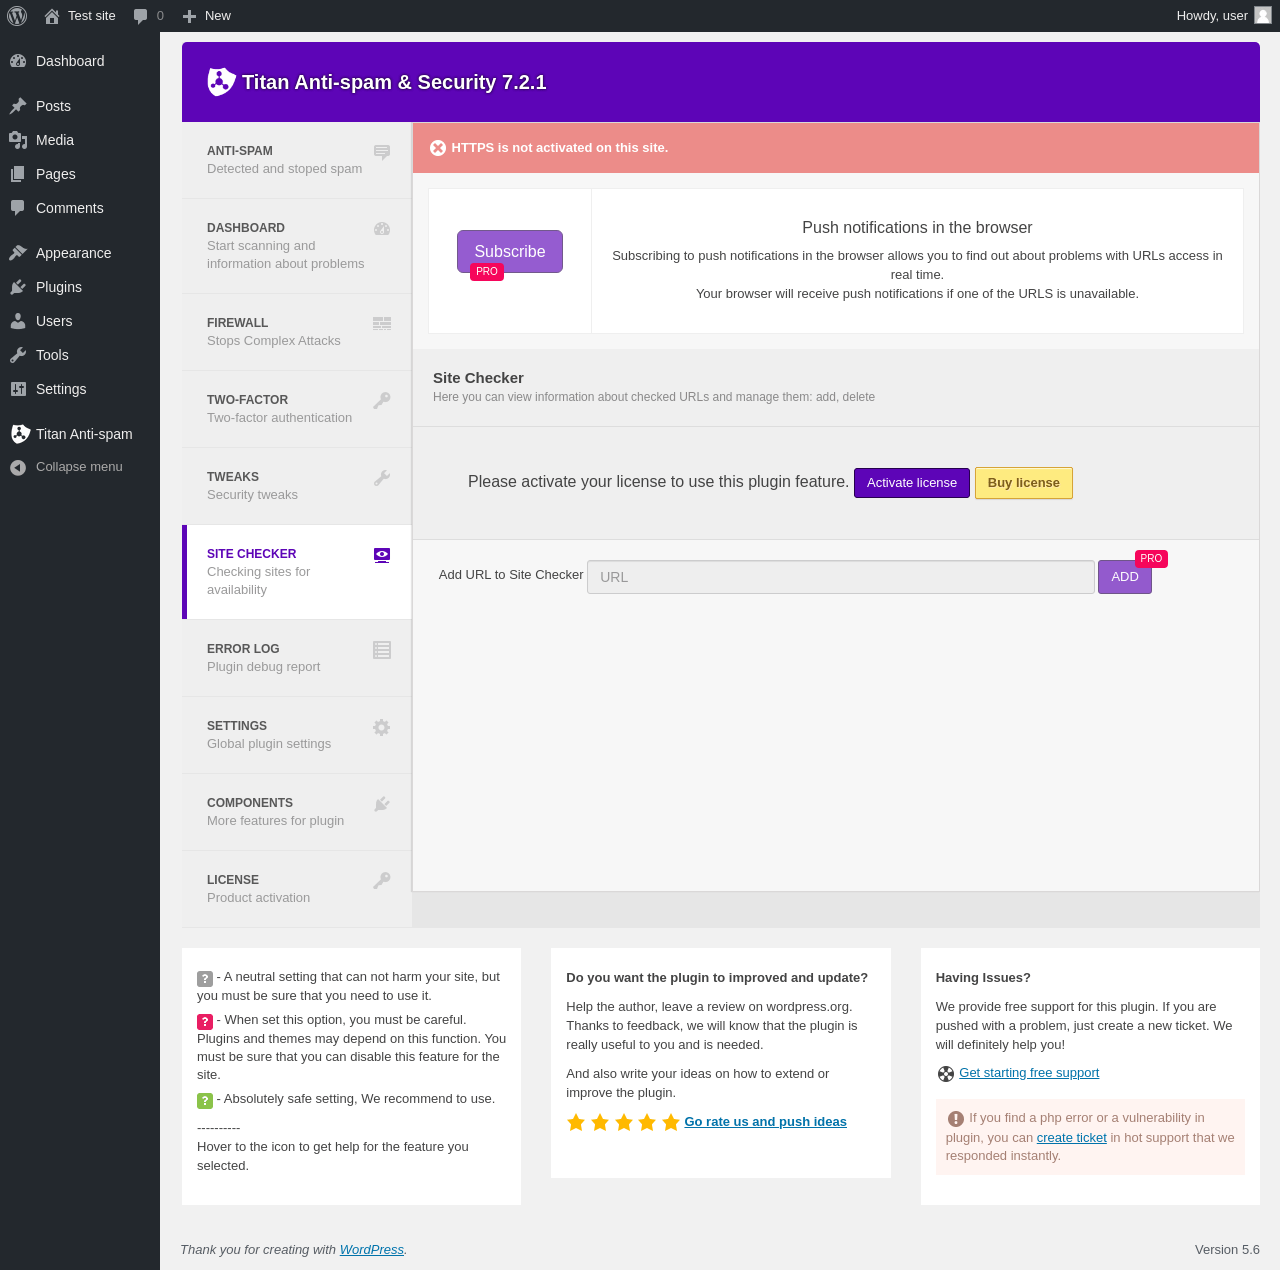The height and width of the screenshot is (1270, 1280).
Task: Open the user avatar in admin bar
Action: pos(1263,15)
